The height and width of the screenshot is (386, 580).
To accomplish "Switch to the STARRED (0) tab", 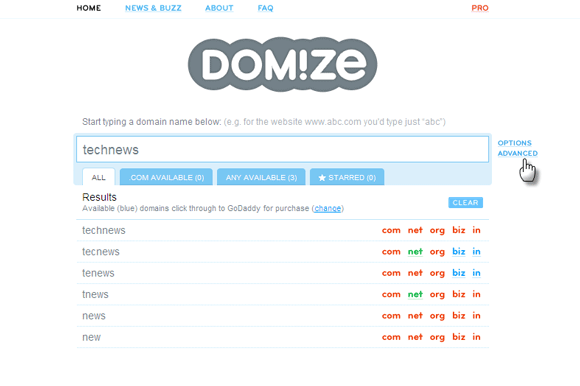I will pyautogui.click(x=347, y=177).
